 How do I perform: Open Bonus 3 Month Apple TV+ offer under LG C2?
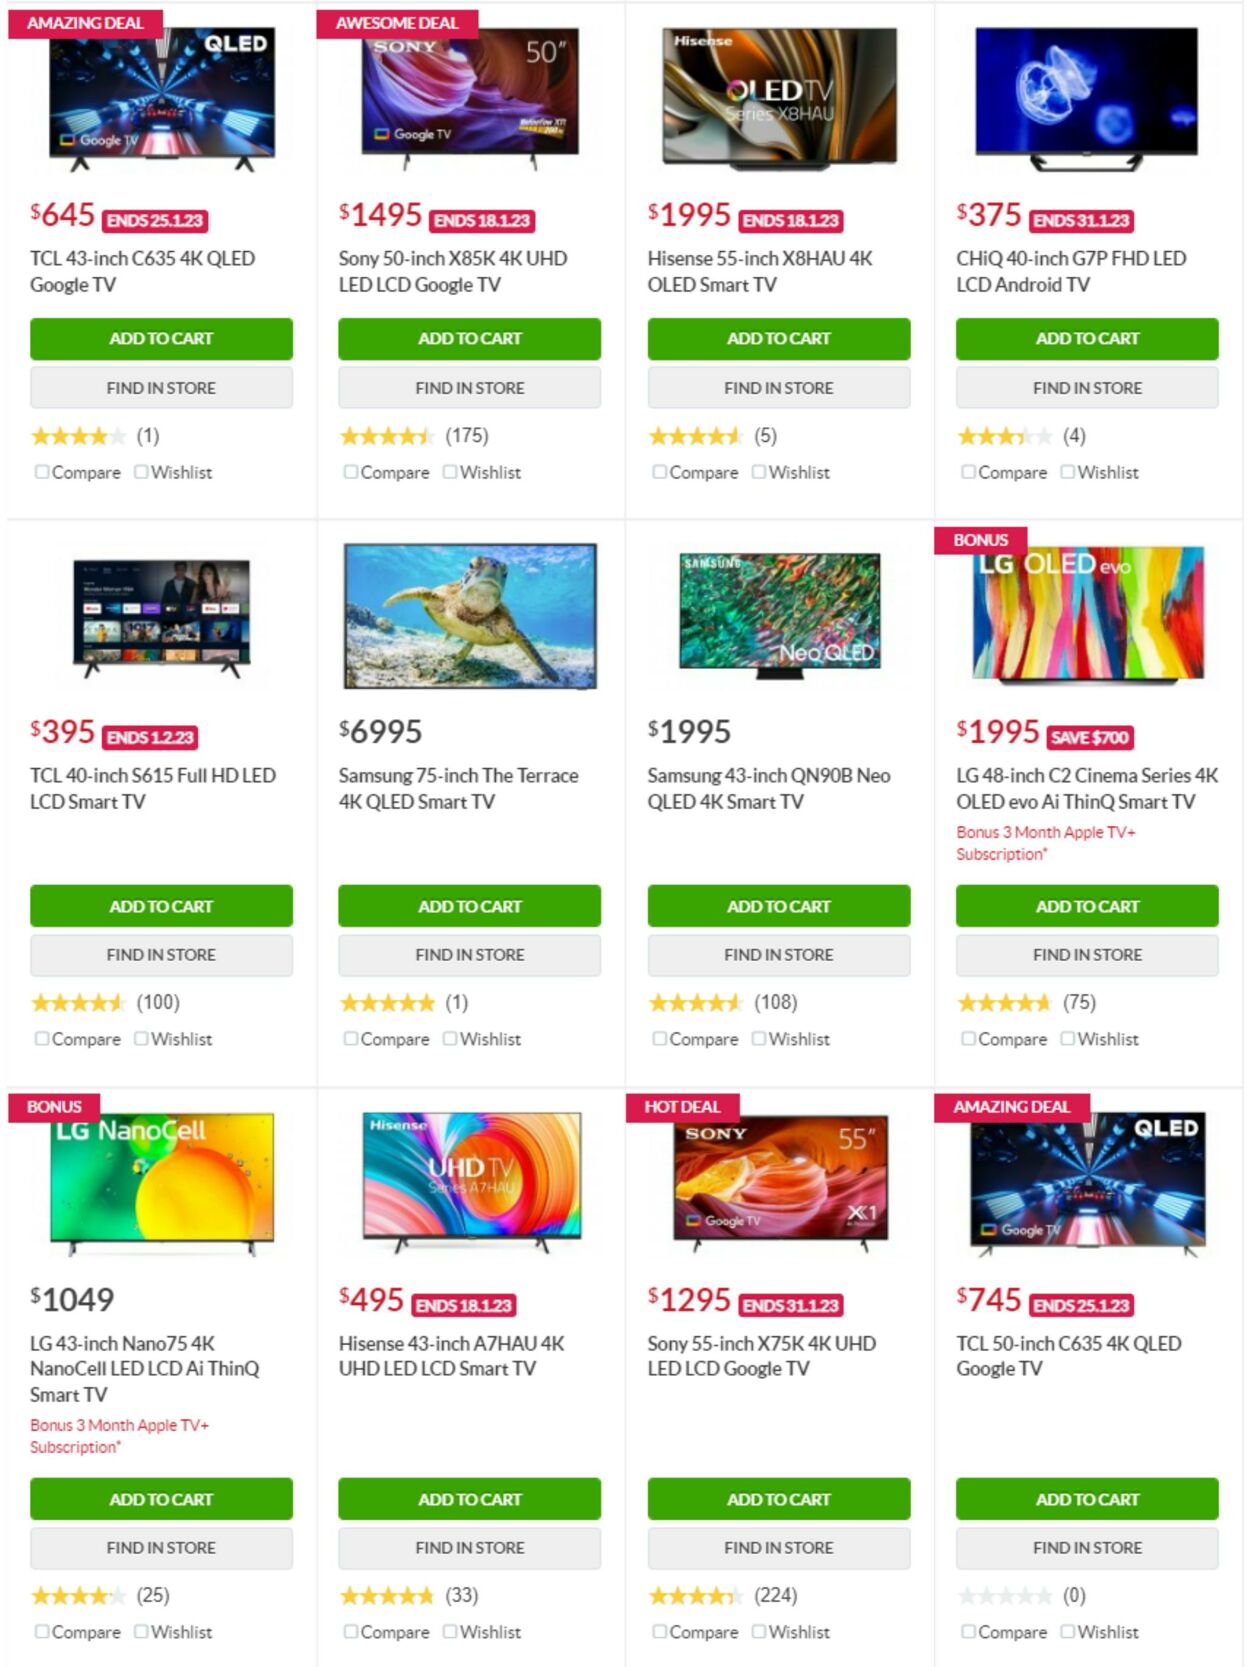1045,843
